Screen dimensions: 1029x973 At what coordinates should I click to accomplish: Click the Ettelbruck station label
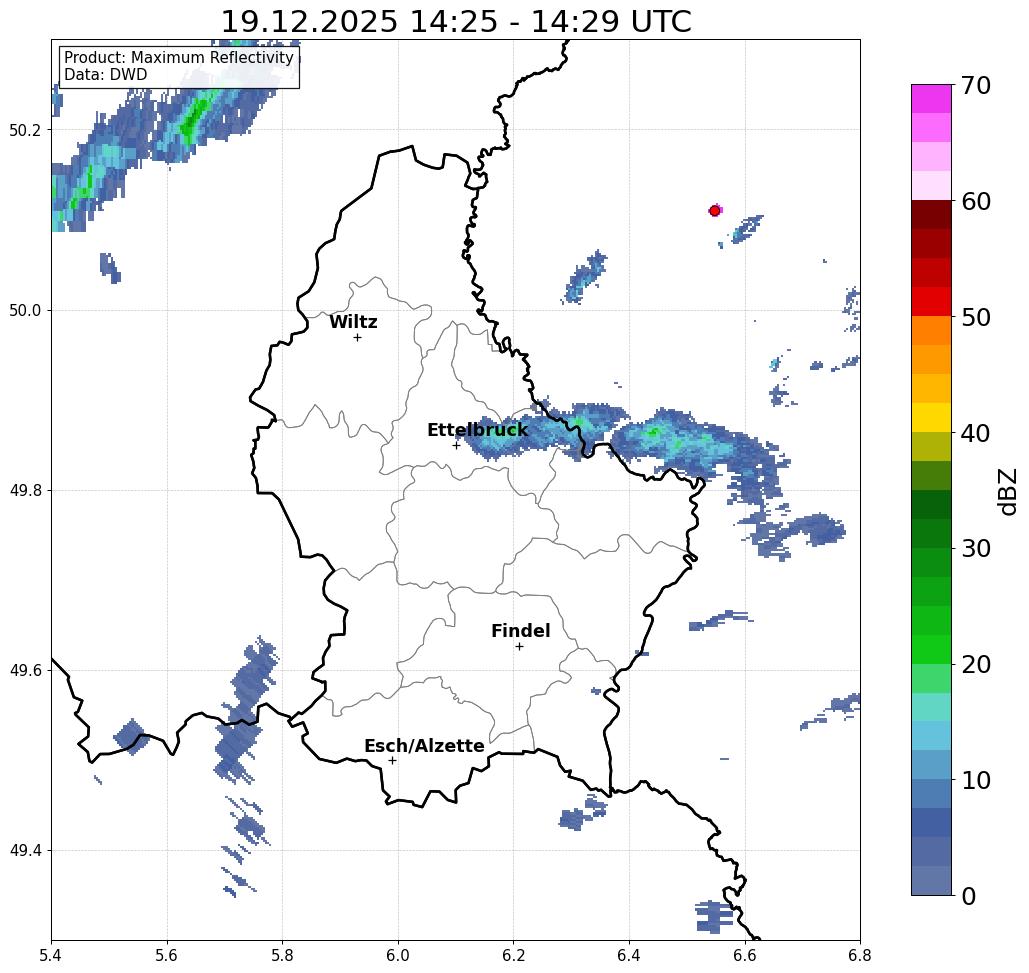pyautogui.click(x=477, y=430)
